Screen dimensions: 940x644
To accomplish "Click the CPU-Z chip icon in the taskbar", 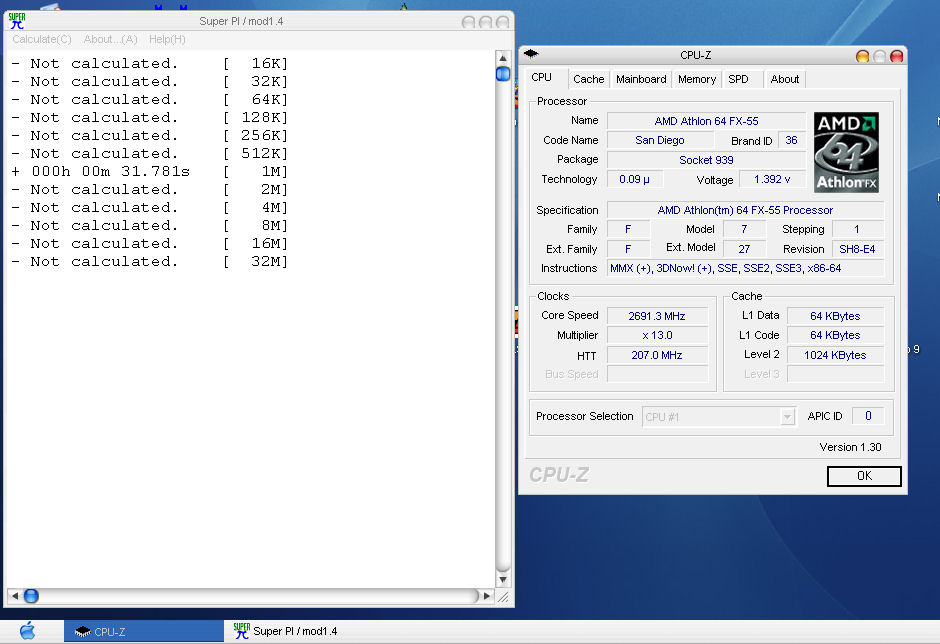I will click(x=83, y=631).
